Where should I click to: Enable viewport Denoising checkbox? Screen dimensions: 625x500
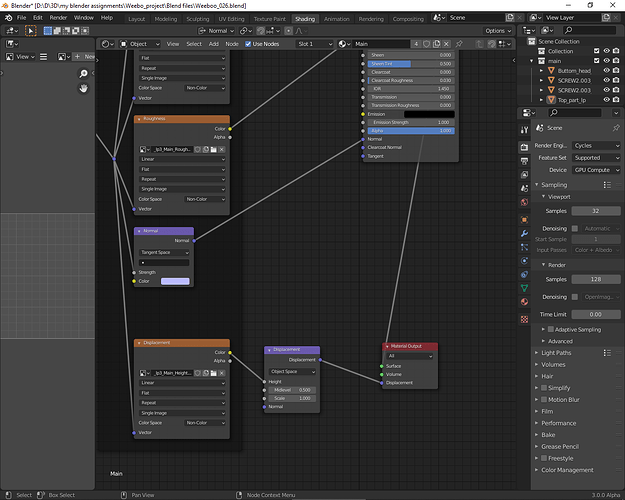pyautogui.click(x=575, y=228)
